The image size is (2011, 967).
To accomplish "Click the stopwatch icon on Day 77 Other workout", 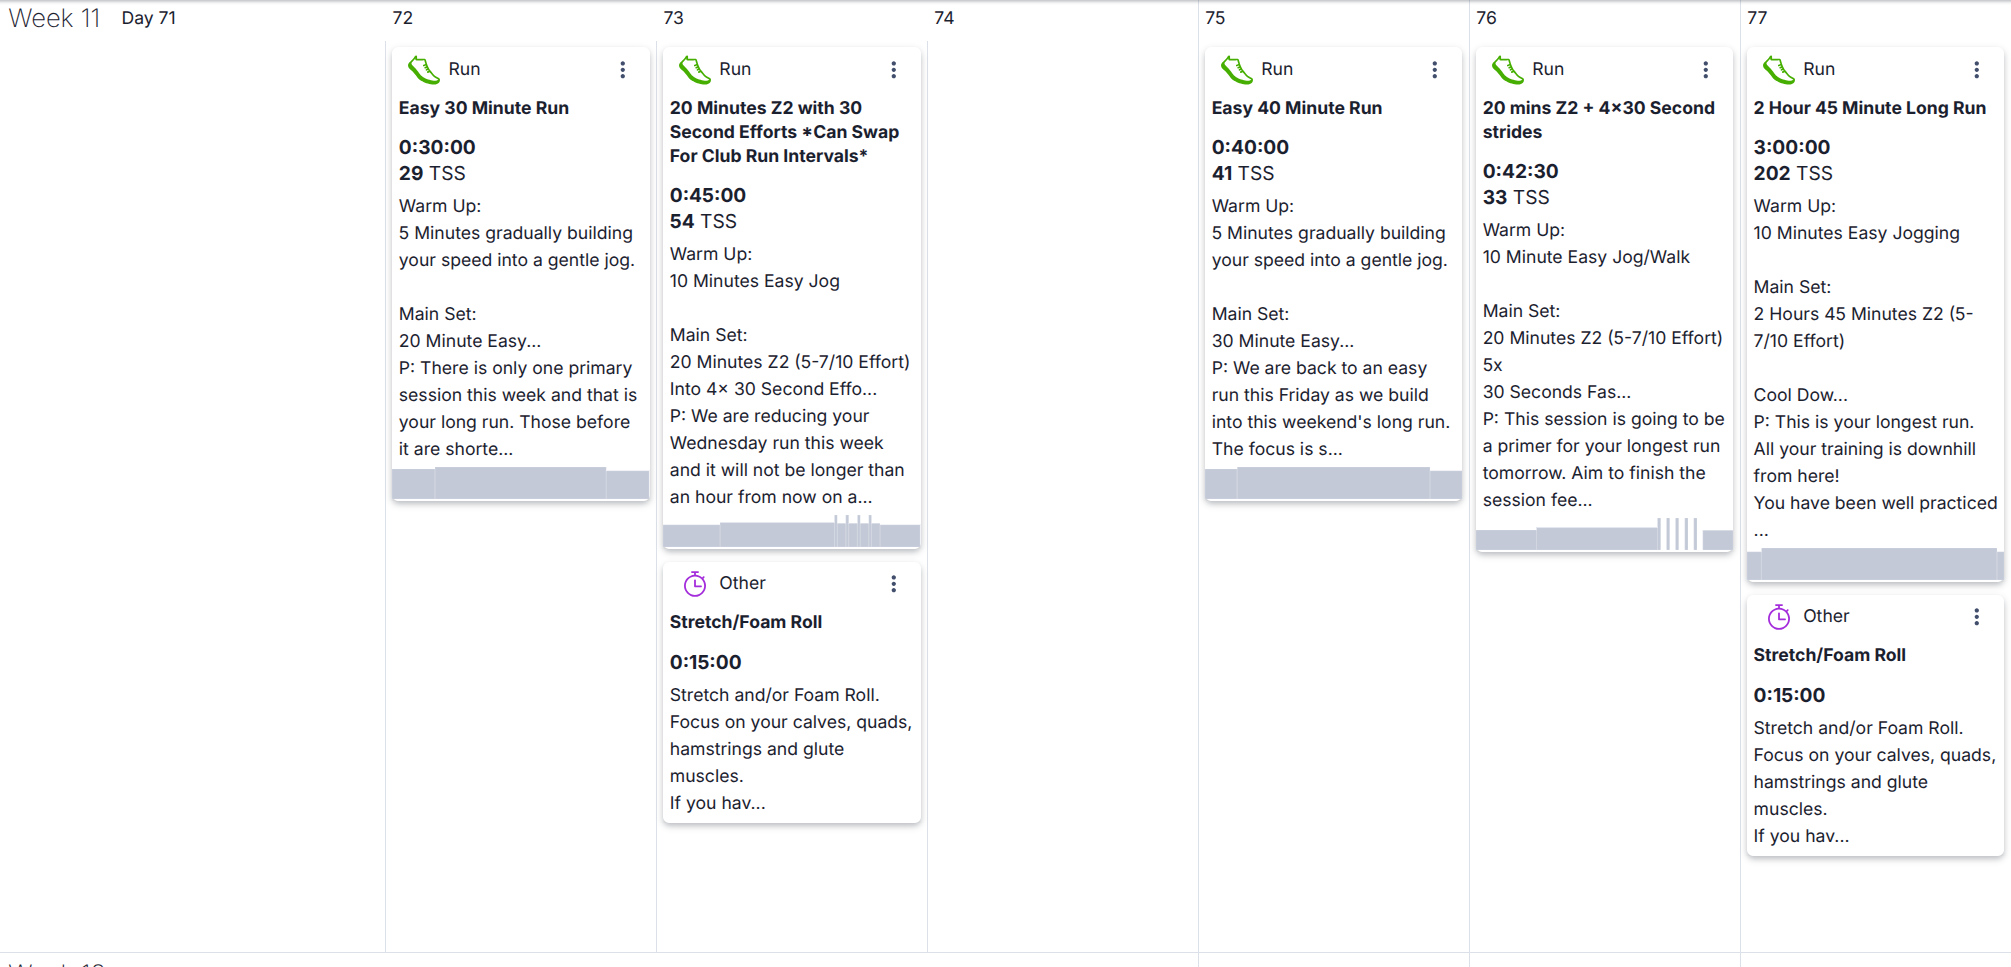I will (x=1779, y=617).
